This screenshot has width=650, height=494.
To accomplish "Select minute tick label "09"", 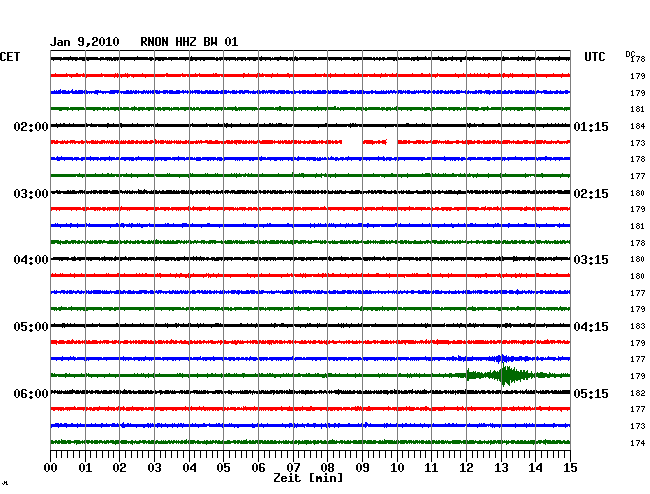I will 362,468.
